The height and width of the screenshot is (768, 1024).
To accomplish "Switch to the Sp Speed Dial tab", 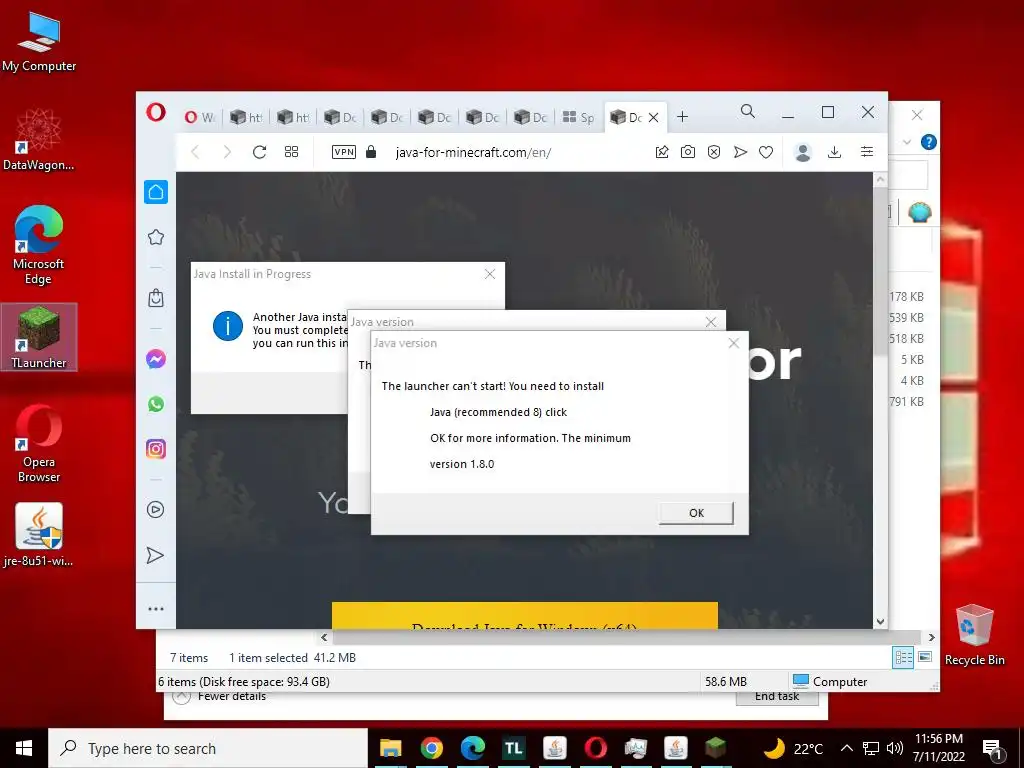I will 578,118.
